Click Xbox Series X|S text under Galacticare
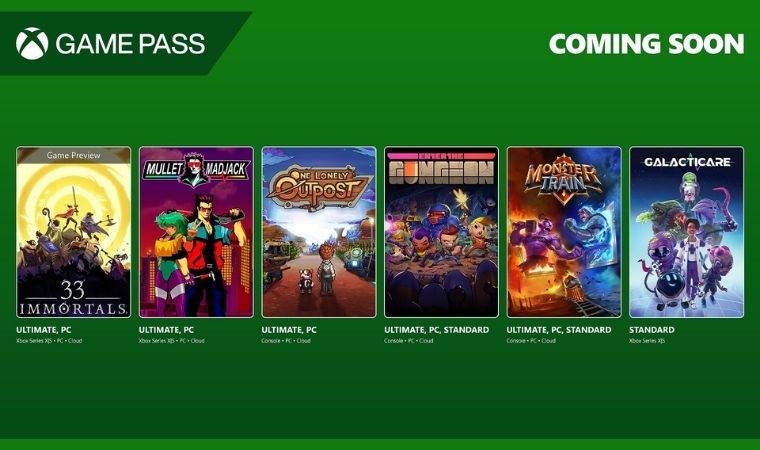 click(647, 341)
